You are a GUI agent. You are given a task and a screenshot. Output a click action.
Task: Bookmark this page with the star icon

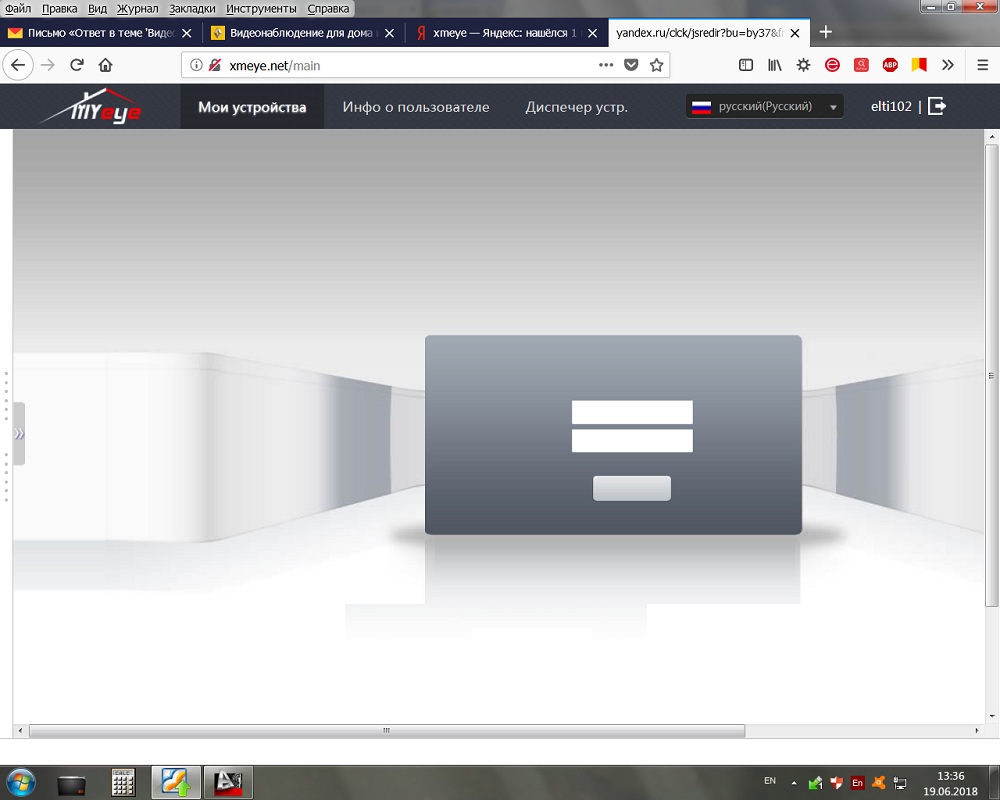coord(656,65)
